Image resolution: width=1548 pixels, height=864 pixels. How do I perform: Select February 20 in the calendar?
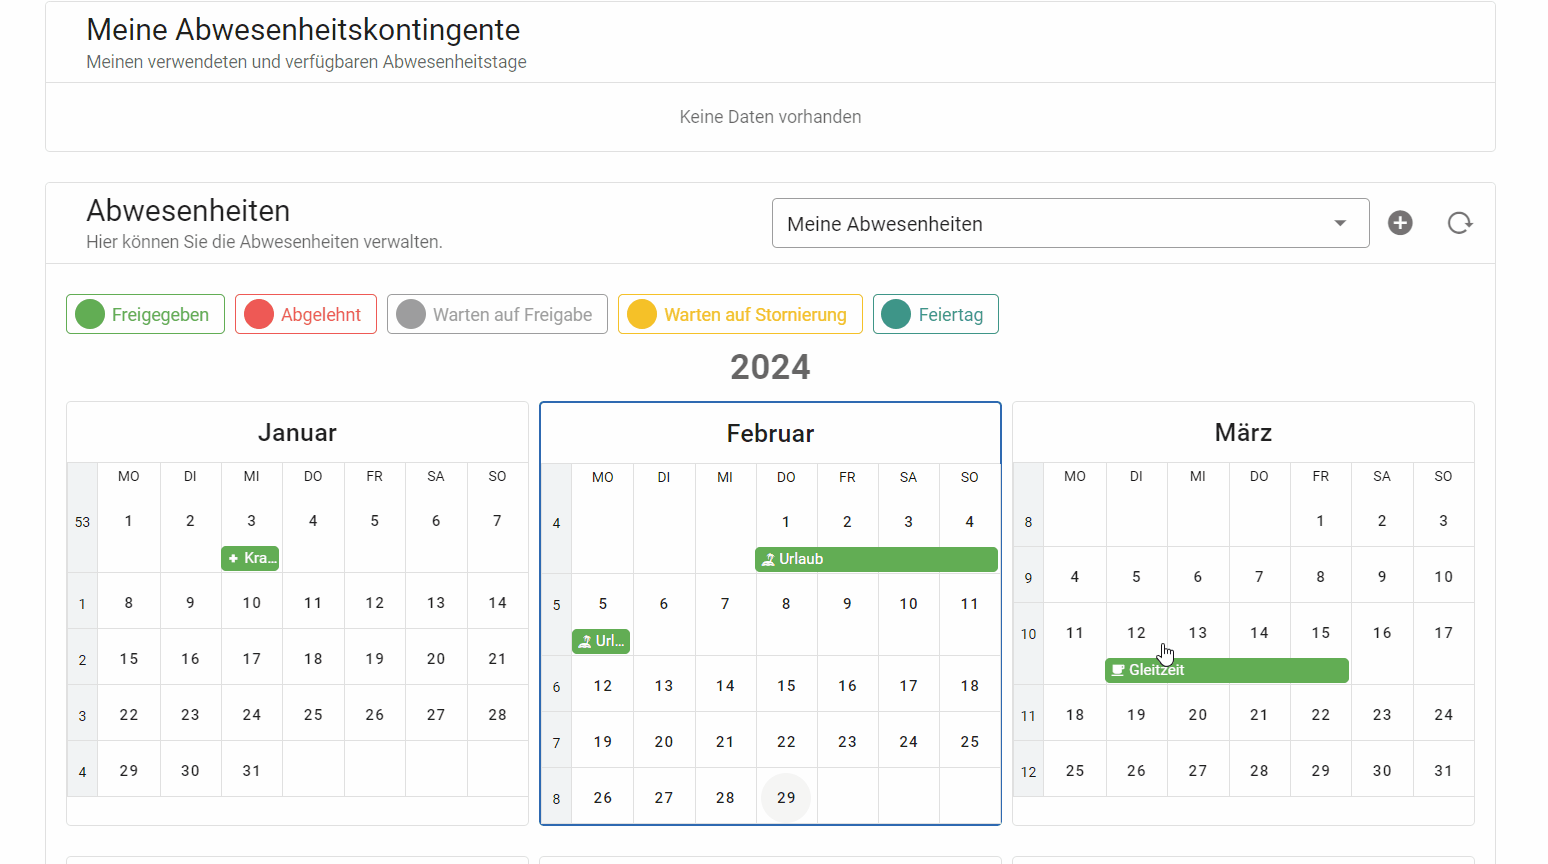(x=664, y=742)
